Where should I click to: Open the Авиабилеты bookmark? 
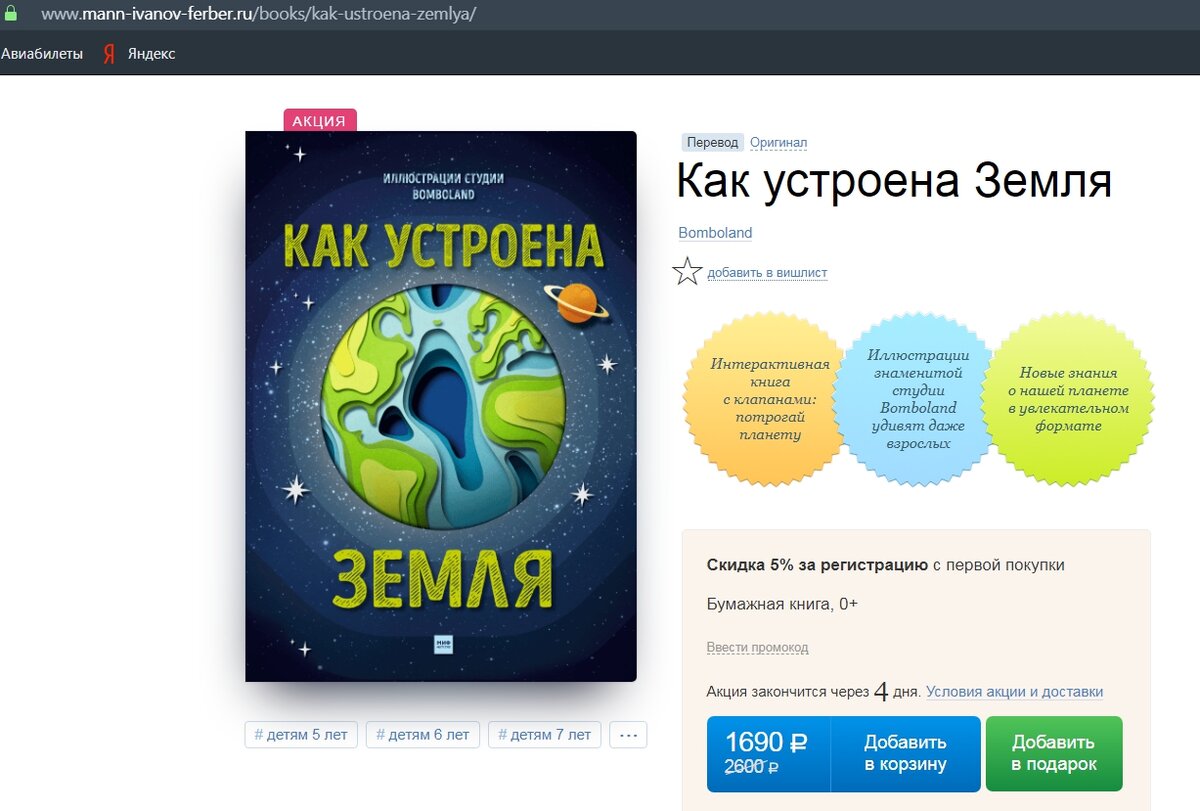[x=42, y=54]
